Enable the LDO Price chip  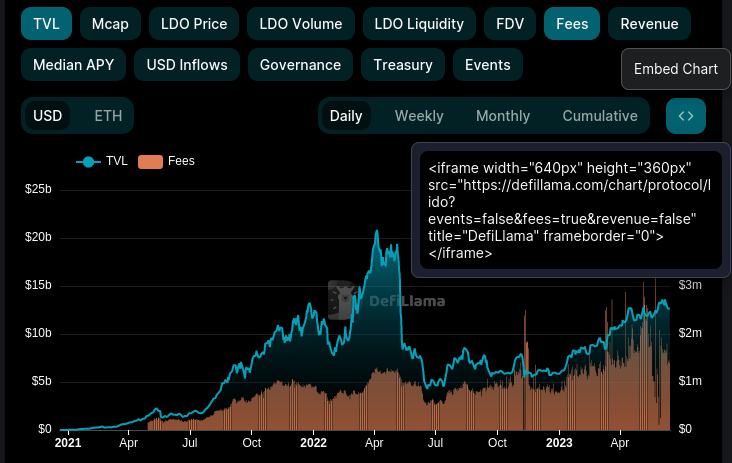(194, 24)
